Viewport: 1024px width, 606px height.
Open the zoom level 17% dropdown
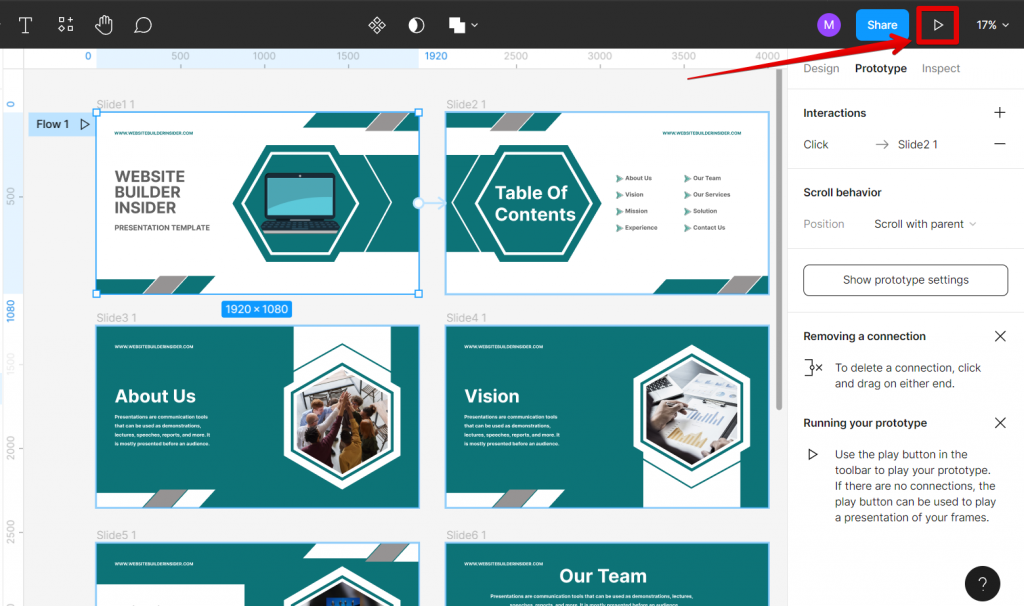pyautogui.click(x=988, y=24)
